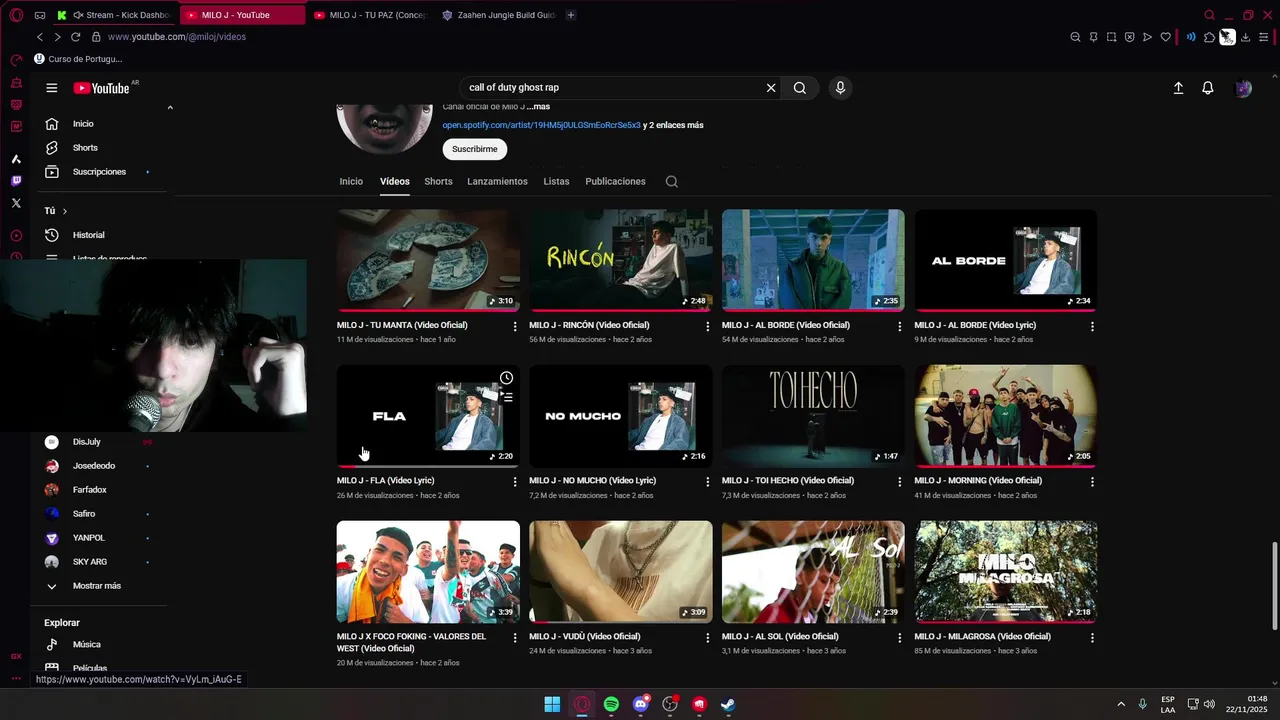Open more options for TU MANTA video
The image size is (1280, 720).
point(515,326)
